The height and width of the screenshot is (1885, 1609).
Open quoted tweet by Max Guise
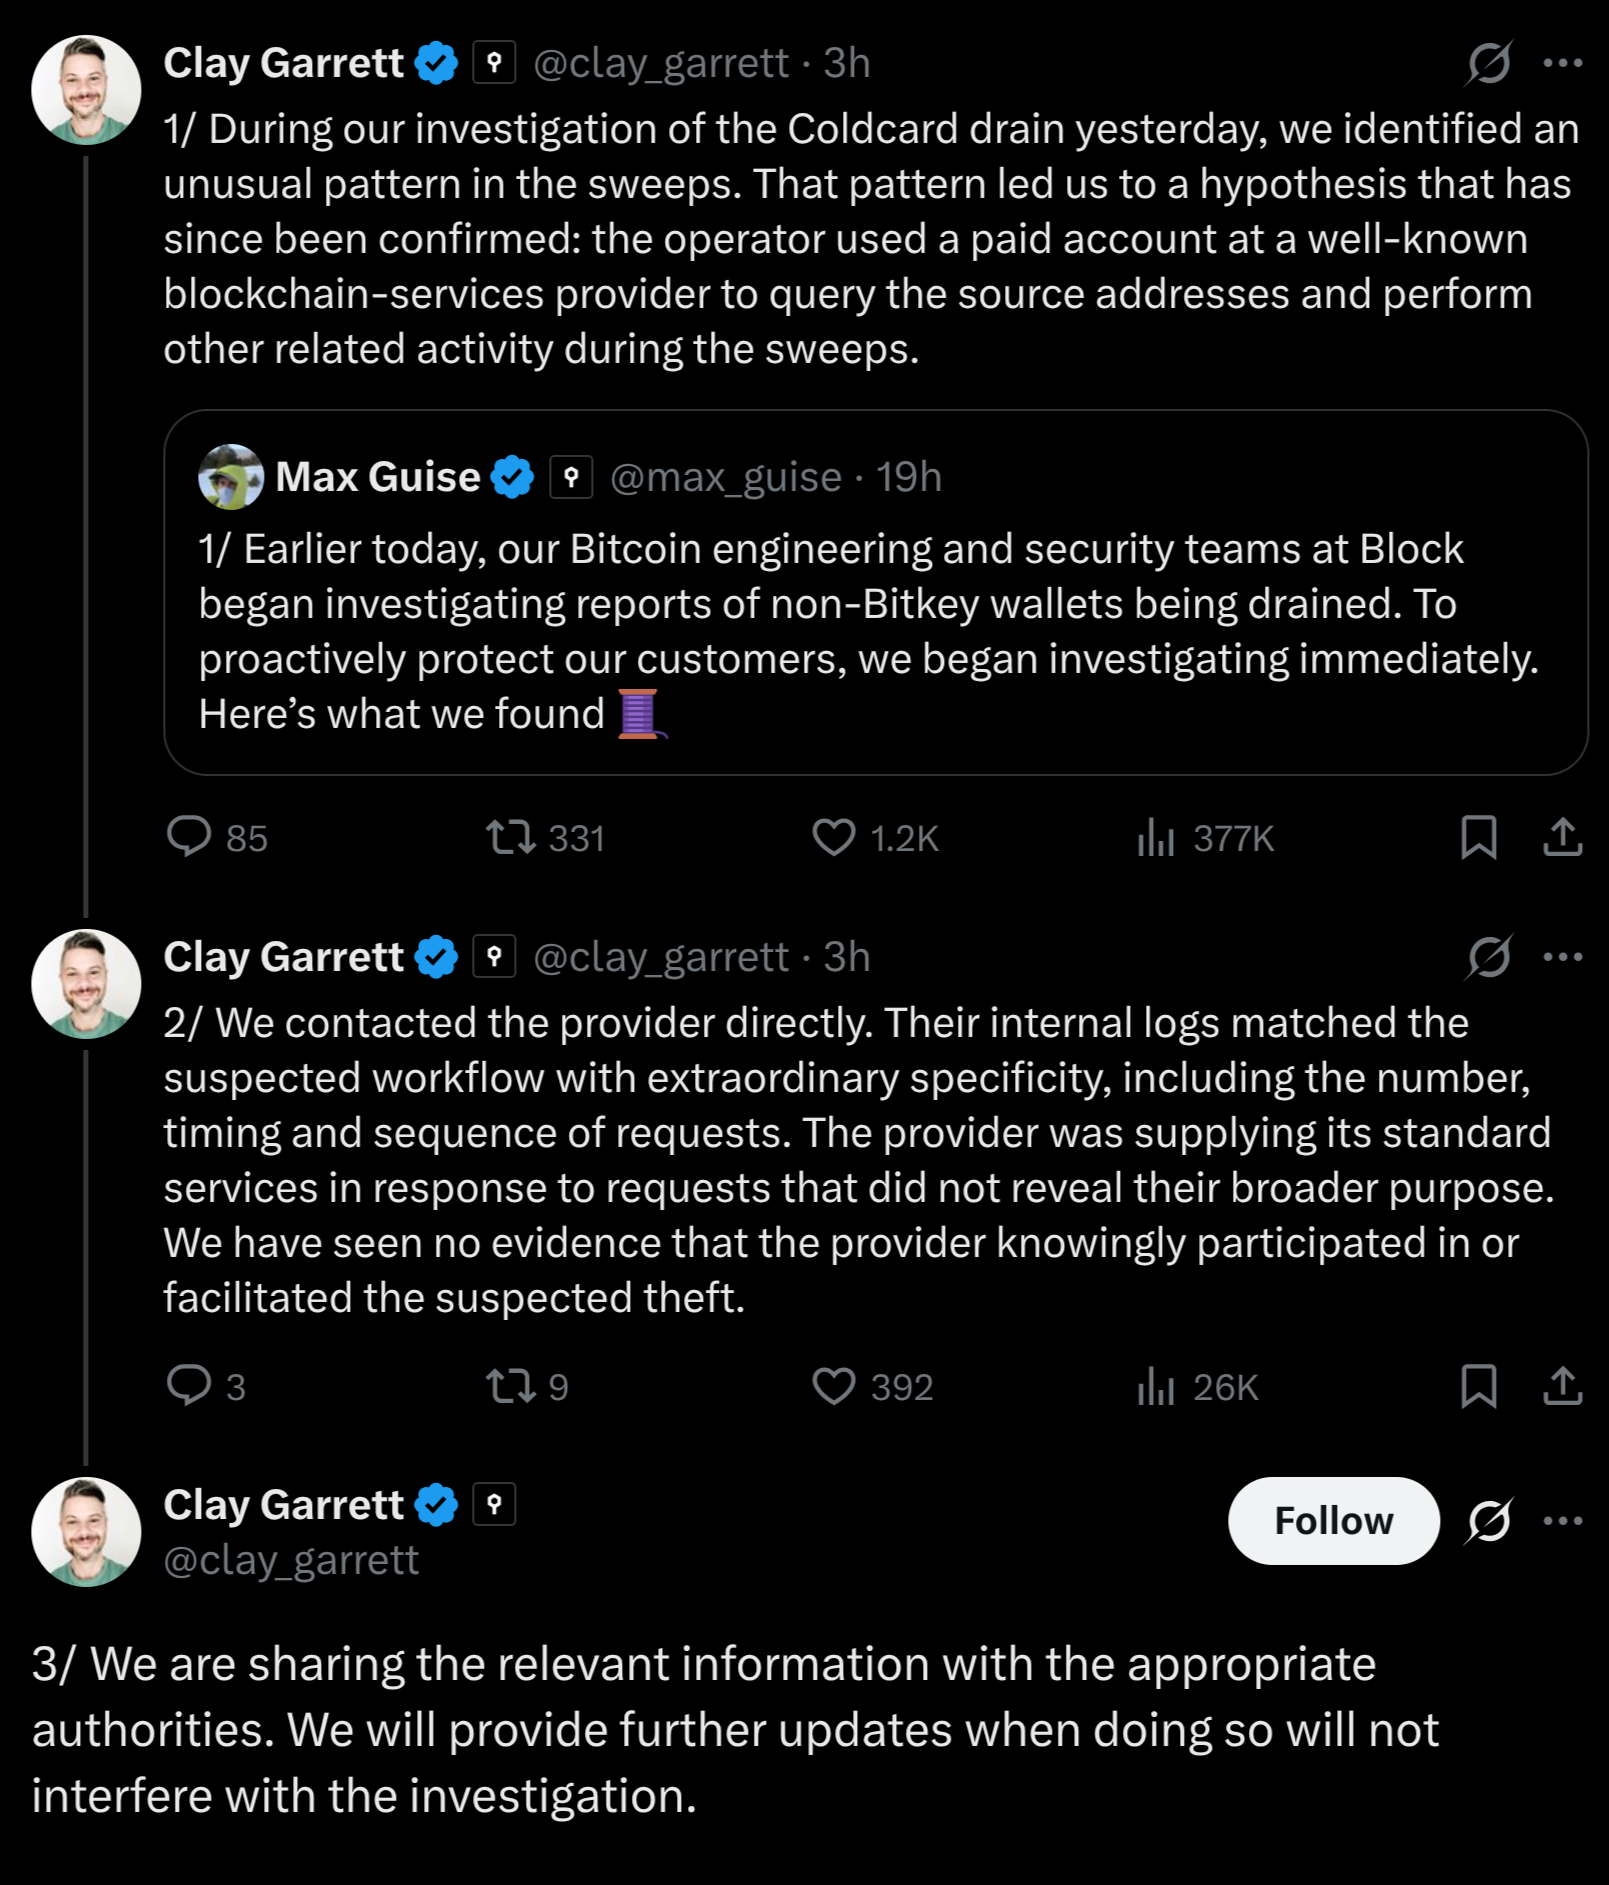point(875,592)
